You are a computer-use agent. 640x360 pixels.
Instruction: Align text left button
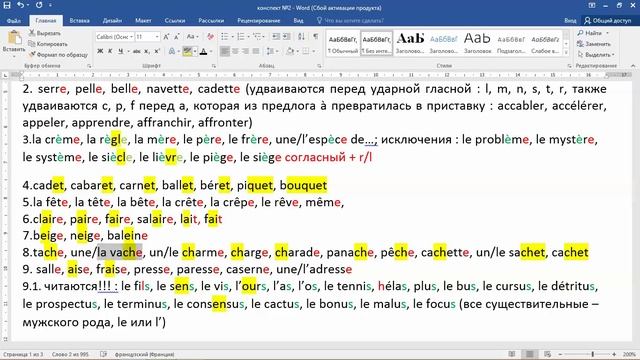225,51
